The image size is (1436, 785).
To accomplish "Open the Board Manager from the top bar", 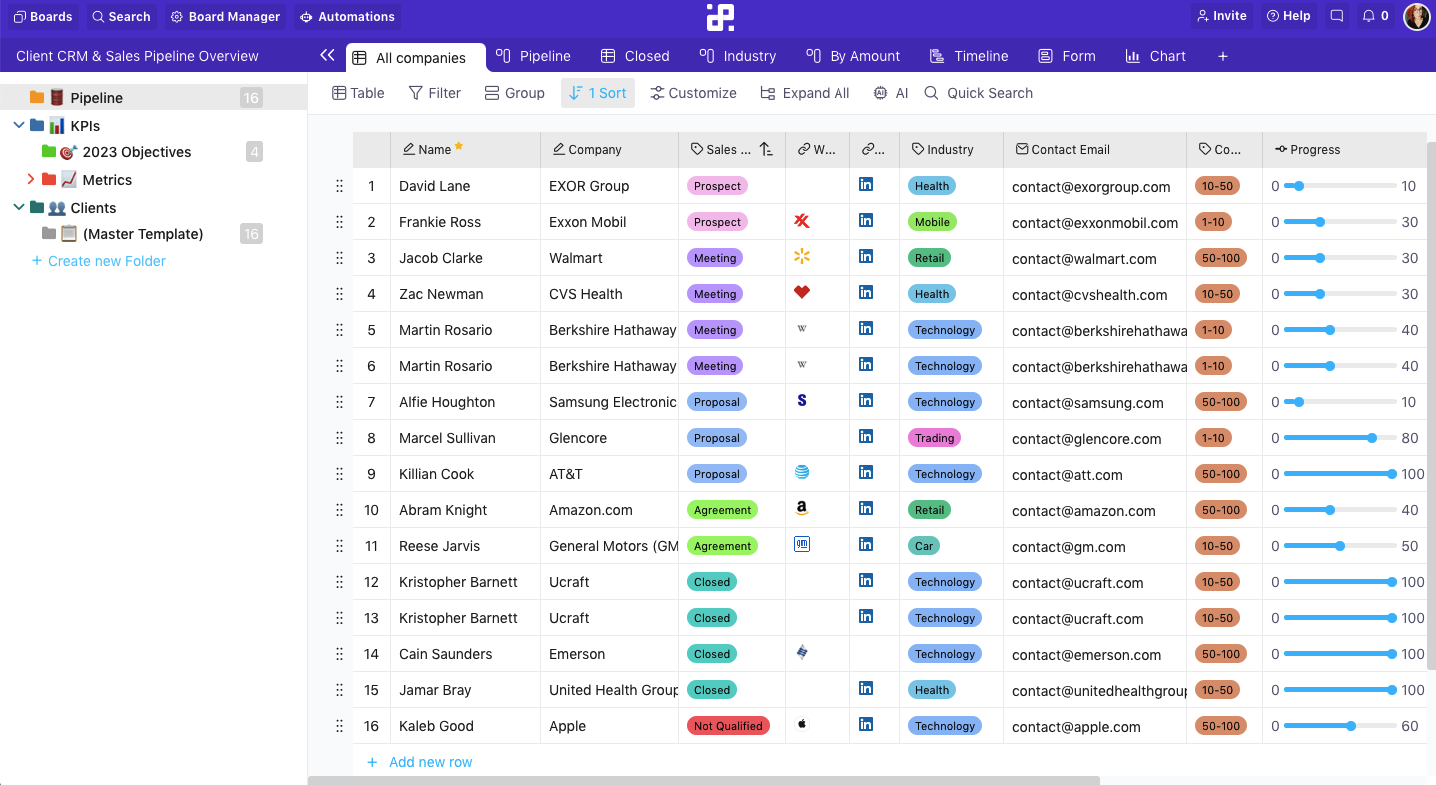I will [225, 16].
